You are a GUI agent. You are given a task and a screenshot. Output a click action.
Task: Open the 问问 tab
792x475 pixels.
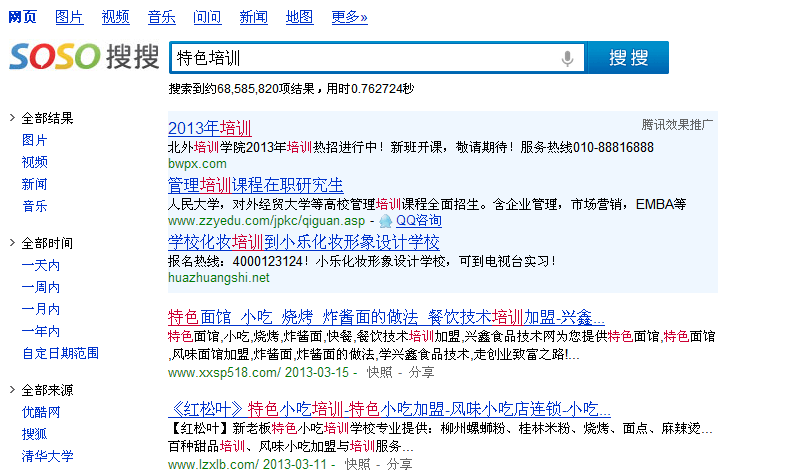pyautogui.click(x=207, y=17)
